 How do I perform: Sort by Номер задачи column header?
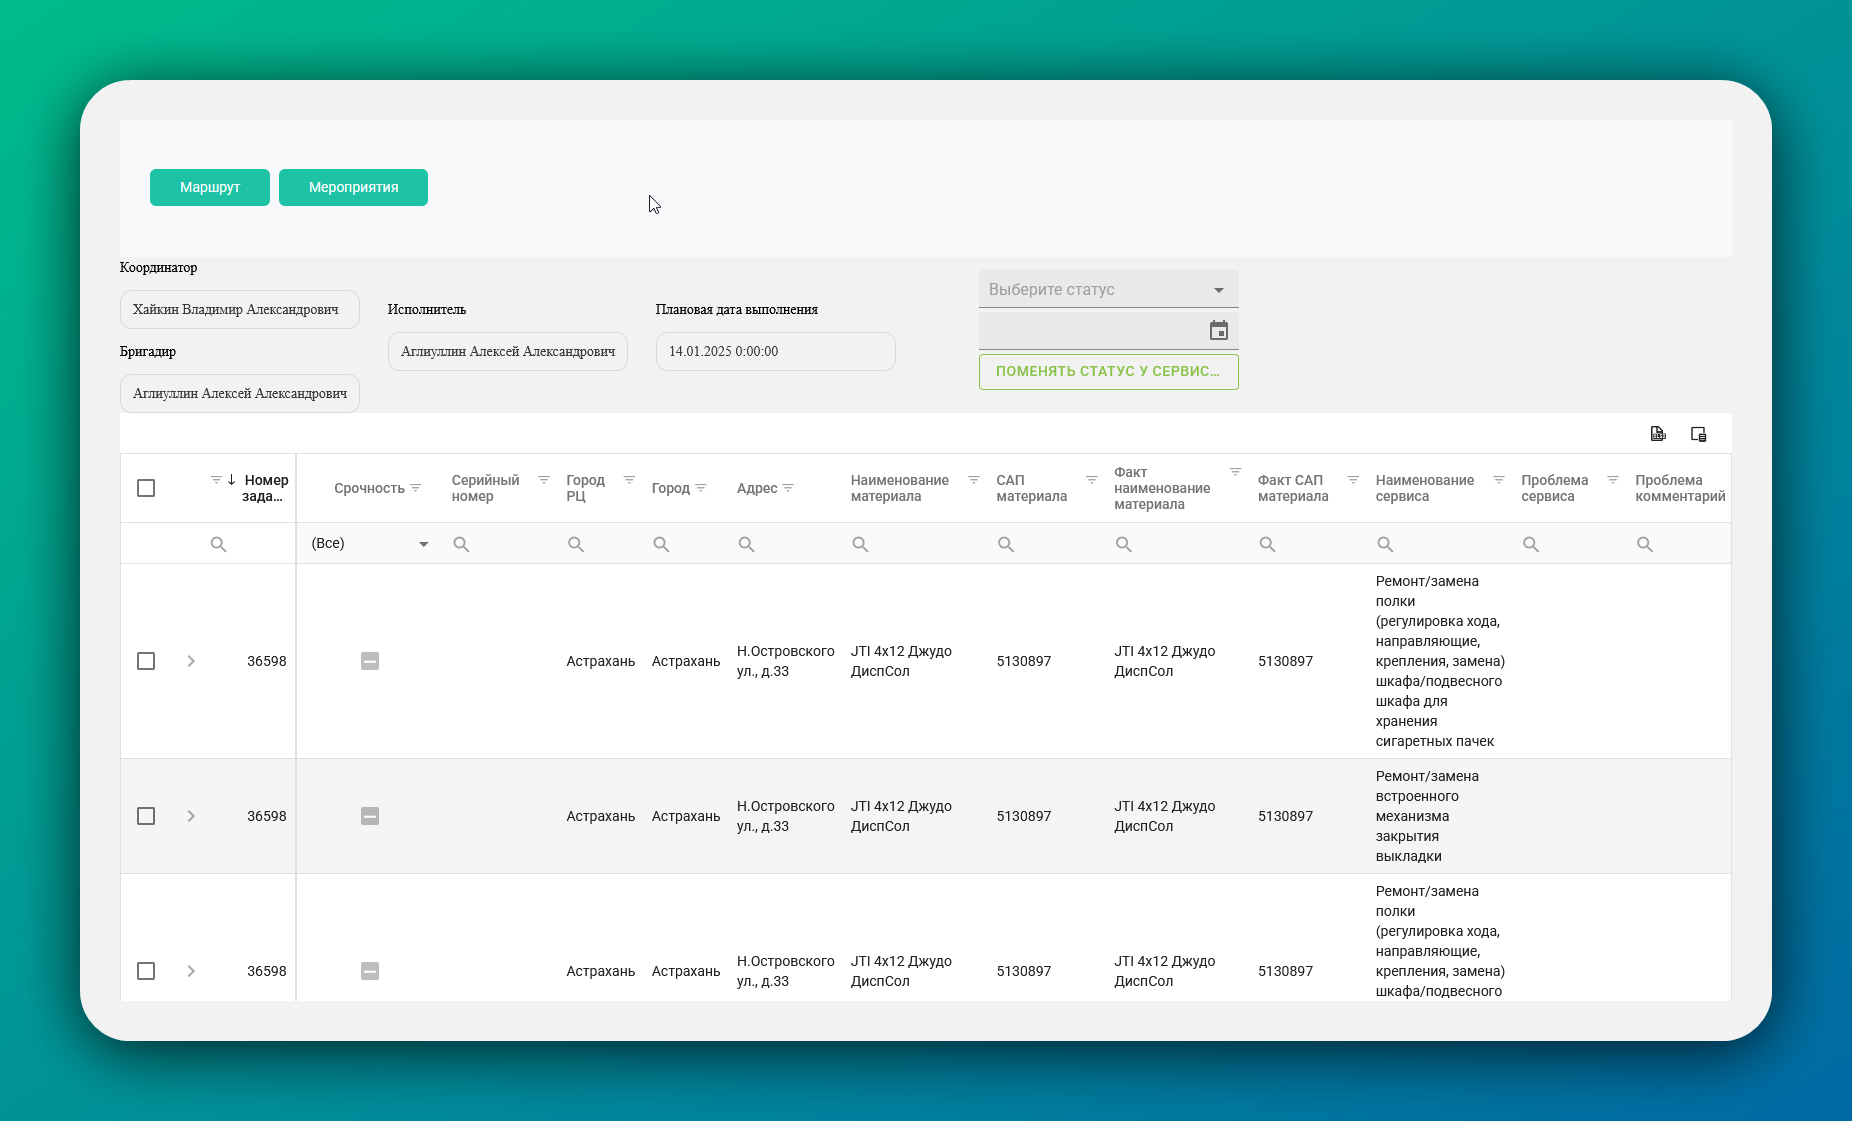coord(265,488)
